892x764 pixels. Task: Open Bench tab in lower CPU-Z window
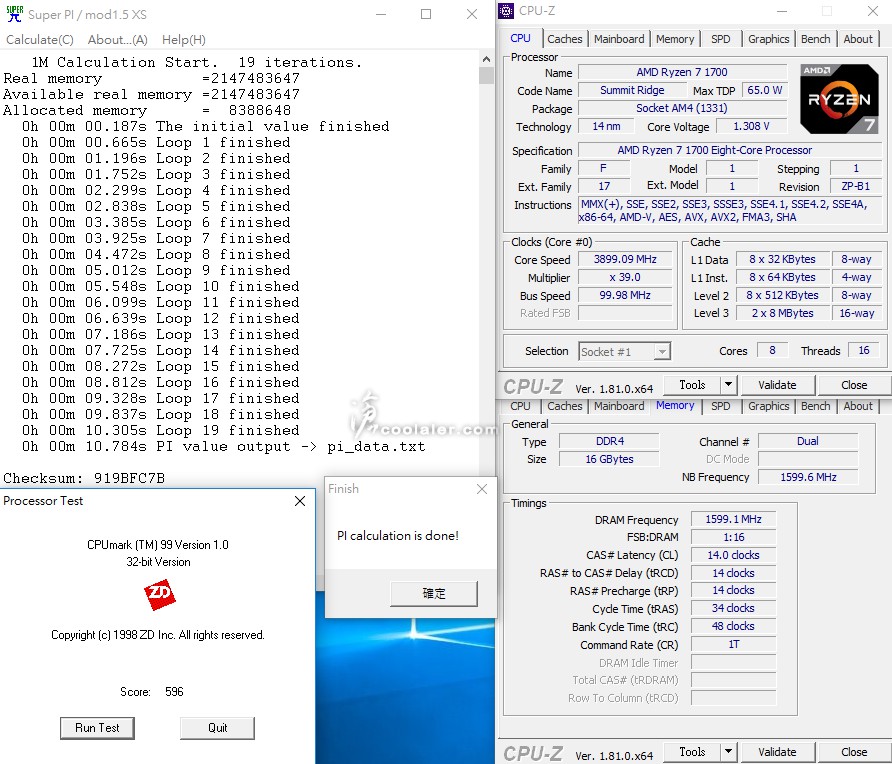[816, 406]
